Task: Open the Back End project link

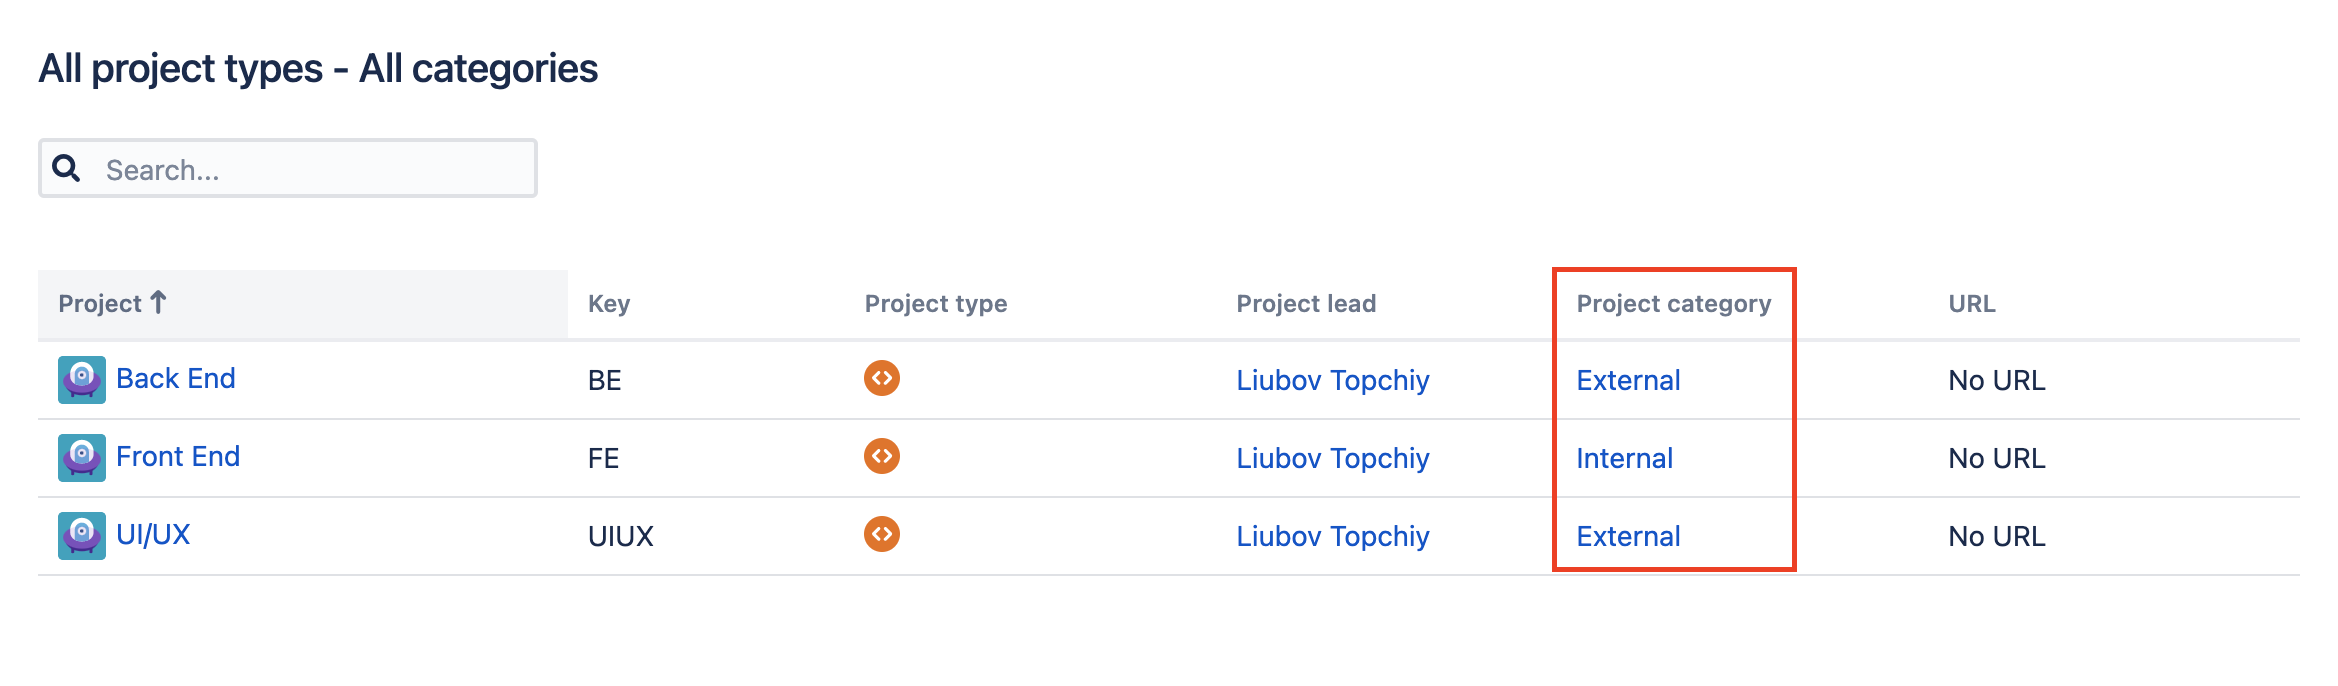Action: point(176,379)
